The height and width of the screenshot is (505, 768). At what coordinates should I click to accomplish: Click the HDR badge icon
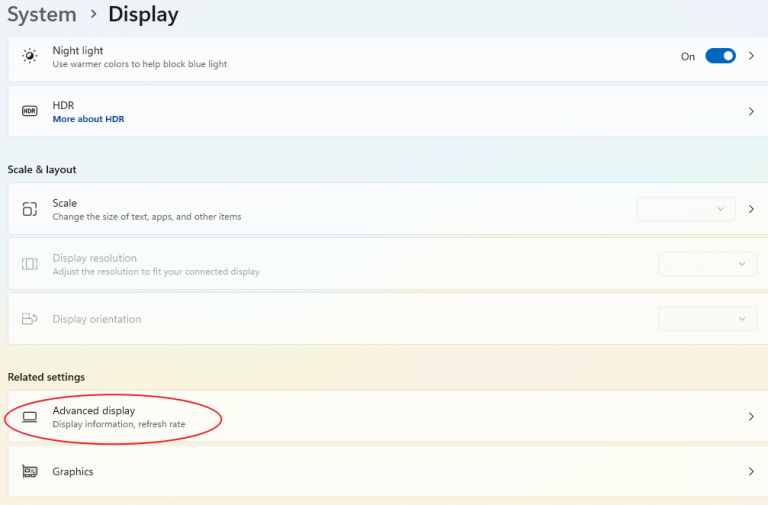(x=30, y=112)
